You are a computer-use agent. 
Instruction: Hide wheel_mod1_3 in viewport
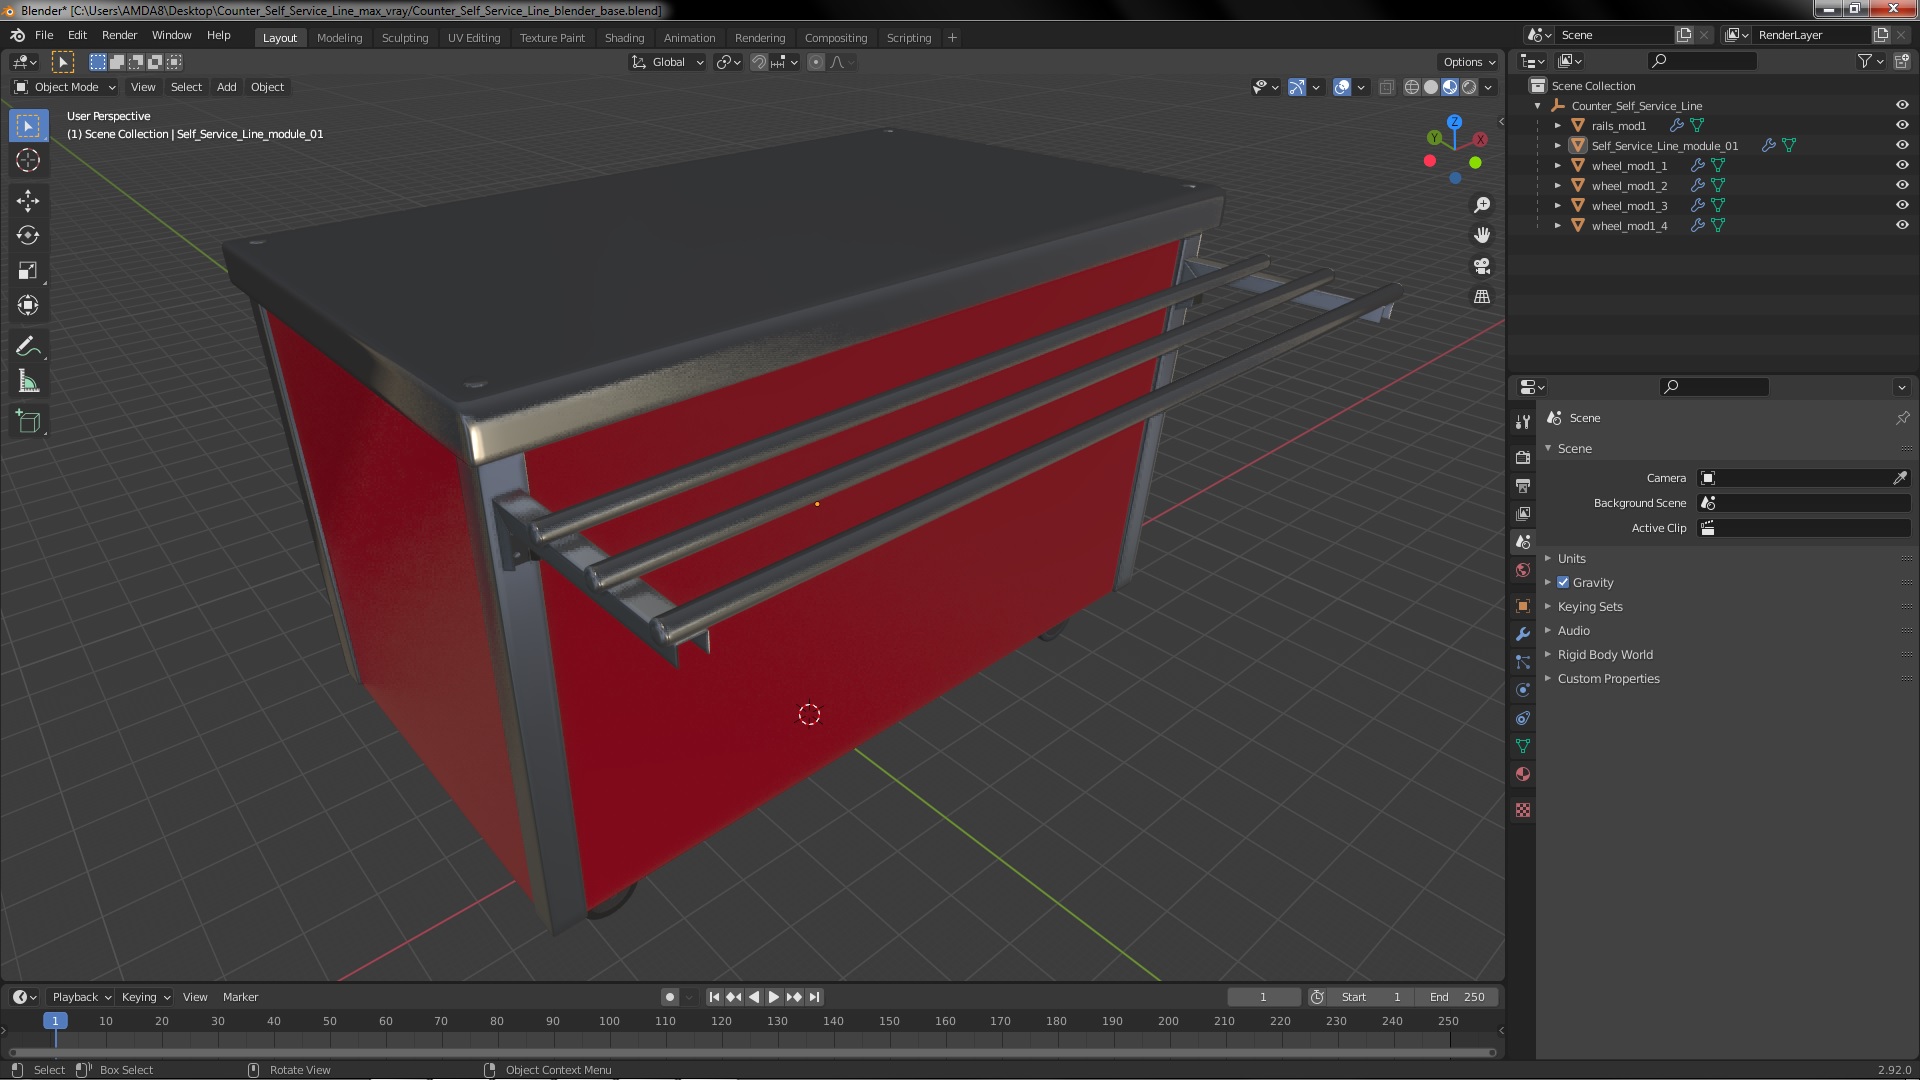coord(1902,205)
